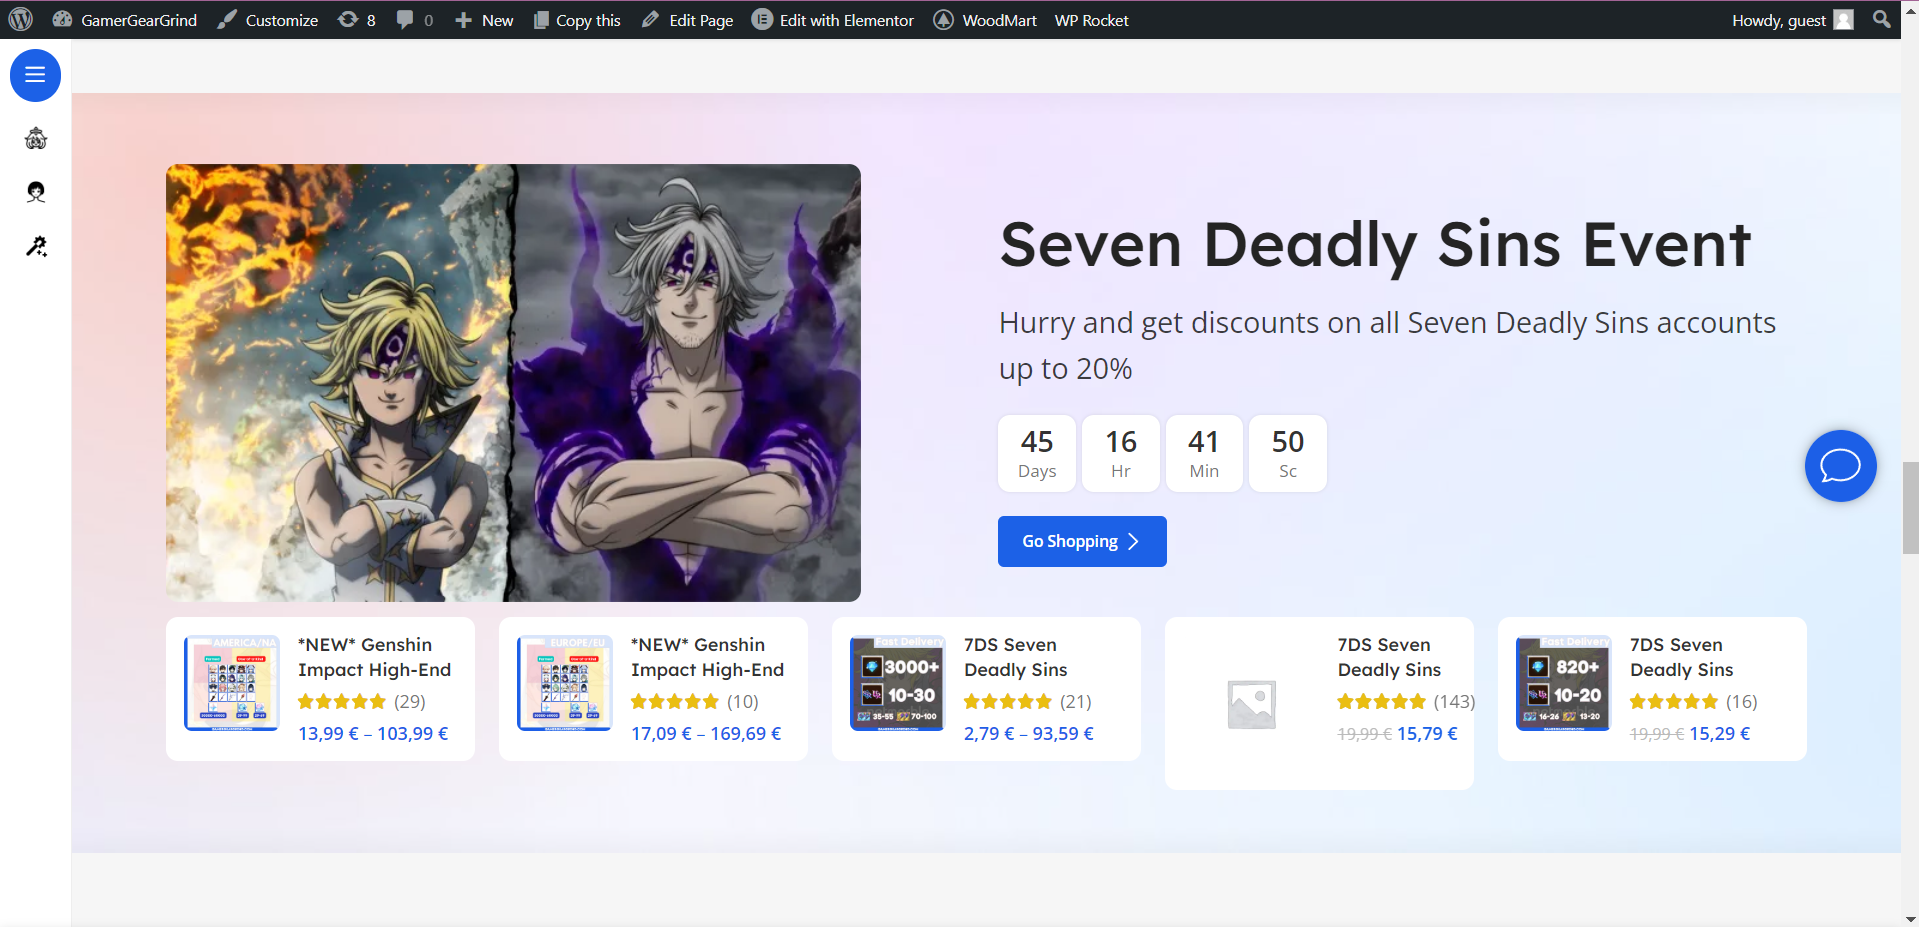
Task: Click the second sidebar hooded figure icon
Action: 36,192
